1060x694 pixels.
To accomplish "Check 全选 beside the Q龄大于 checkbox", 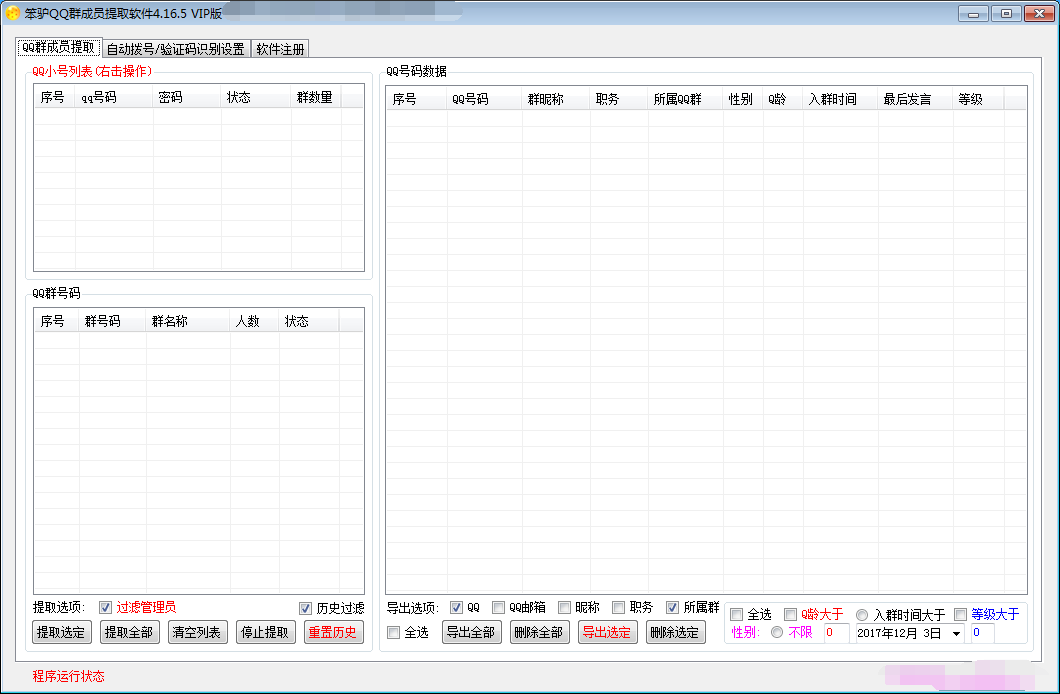I will (737, 614).
